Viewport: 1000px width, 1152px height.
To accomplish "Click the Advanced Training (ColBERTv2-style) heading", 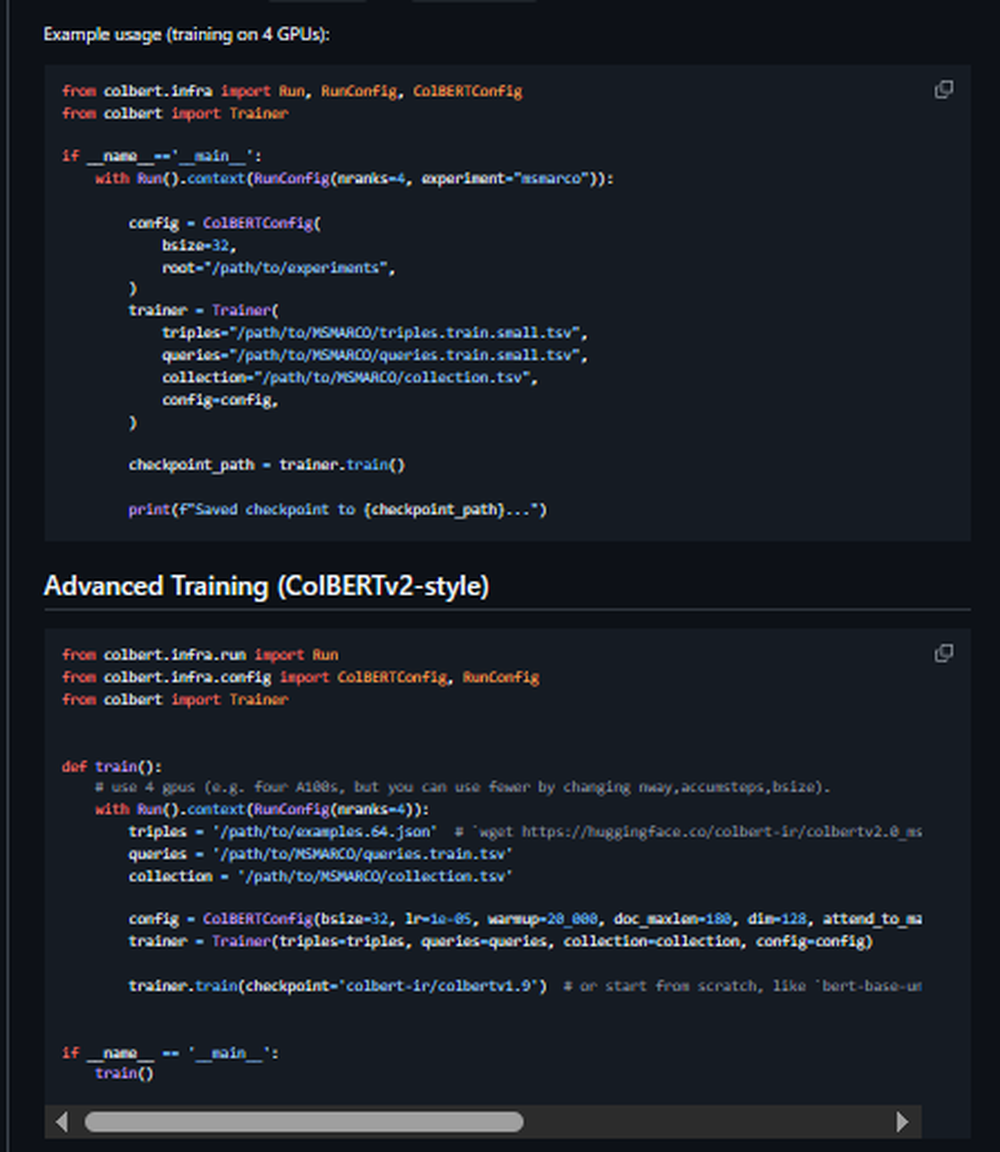I will coord(266,586).
